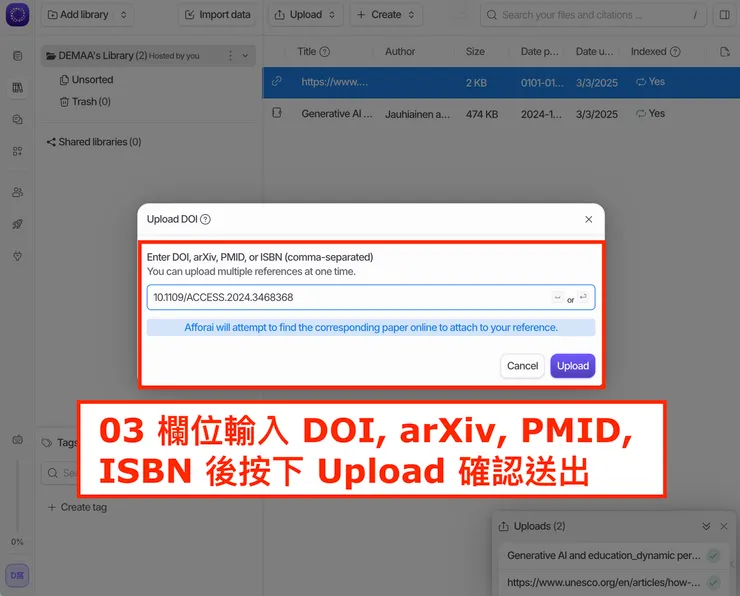
Task: Click the Afforai logo icon
Action: [x=17, y=15]
